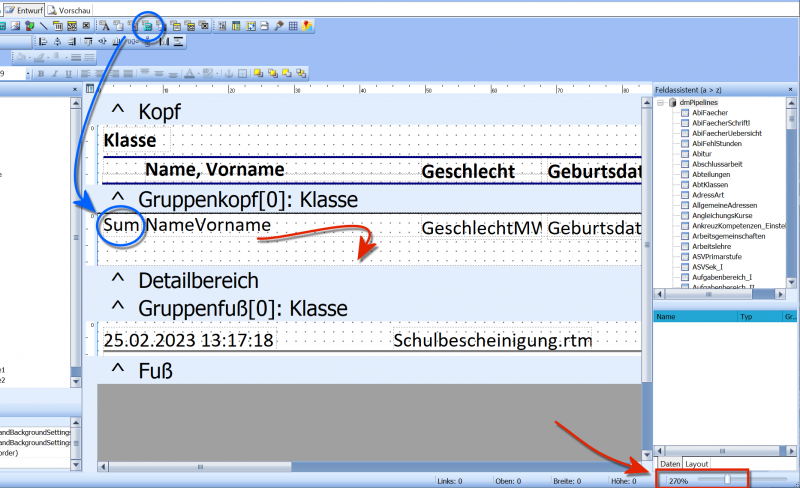The height and width of the screenshot is (488, 800).
Task: Sort by Typ column header
Action: 760,316
